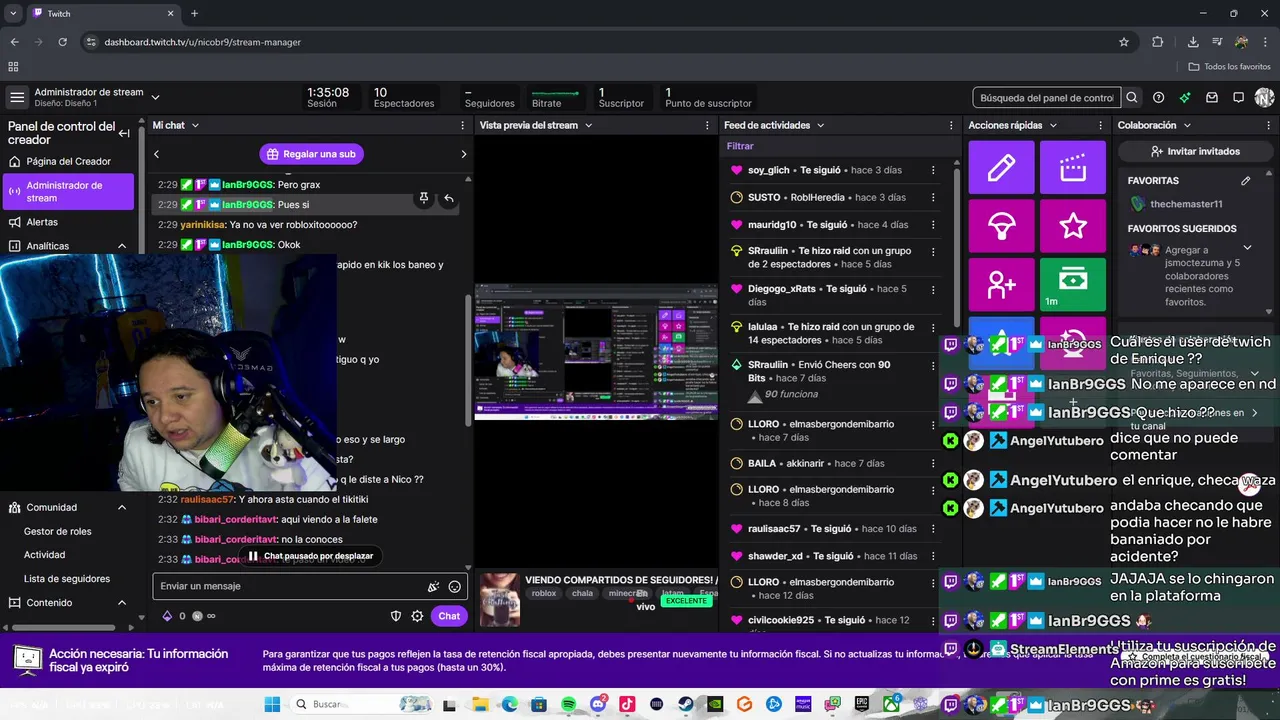This screenshot has height=720, width=1280.
Task: Click the stream preview video thumbnail
Action: (x=596, y=351)
